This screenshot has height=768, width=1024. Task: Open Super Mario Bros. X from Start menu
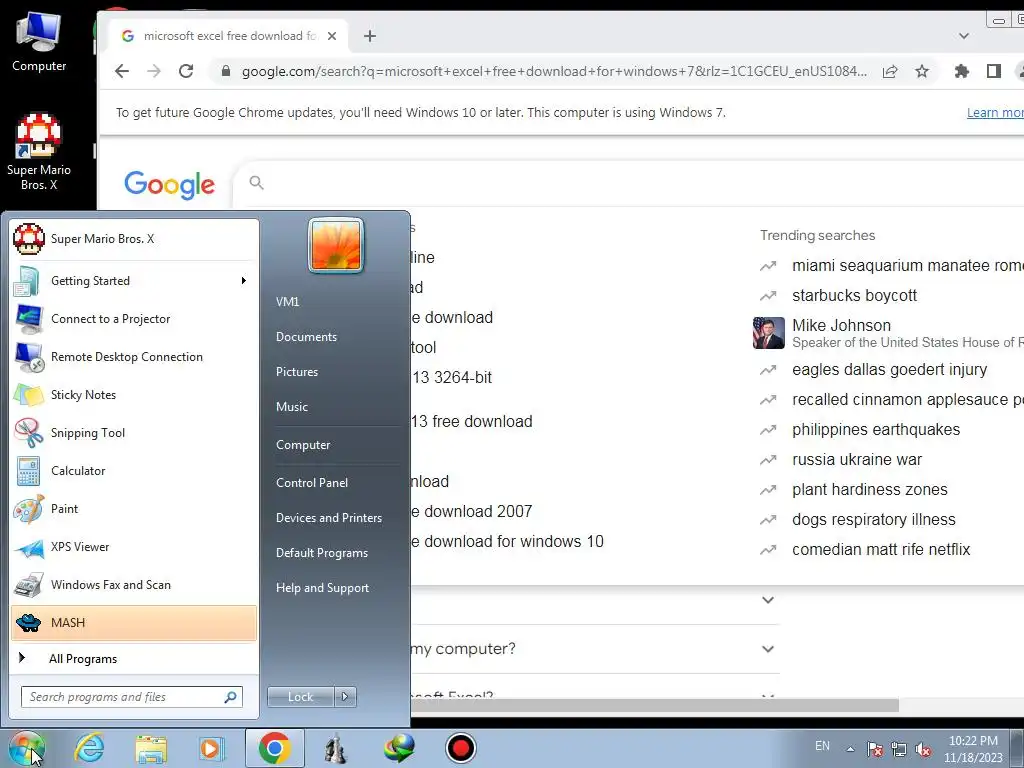coord(134,239)
